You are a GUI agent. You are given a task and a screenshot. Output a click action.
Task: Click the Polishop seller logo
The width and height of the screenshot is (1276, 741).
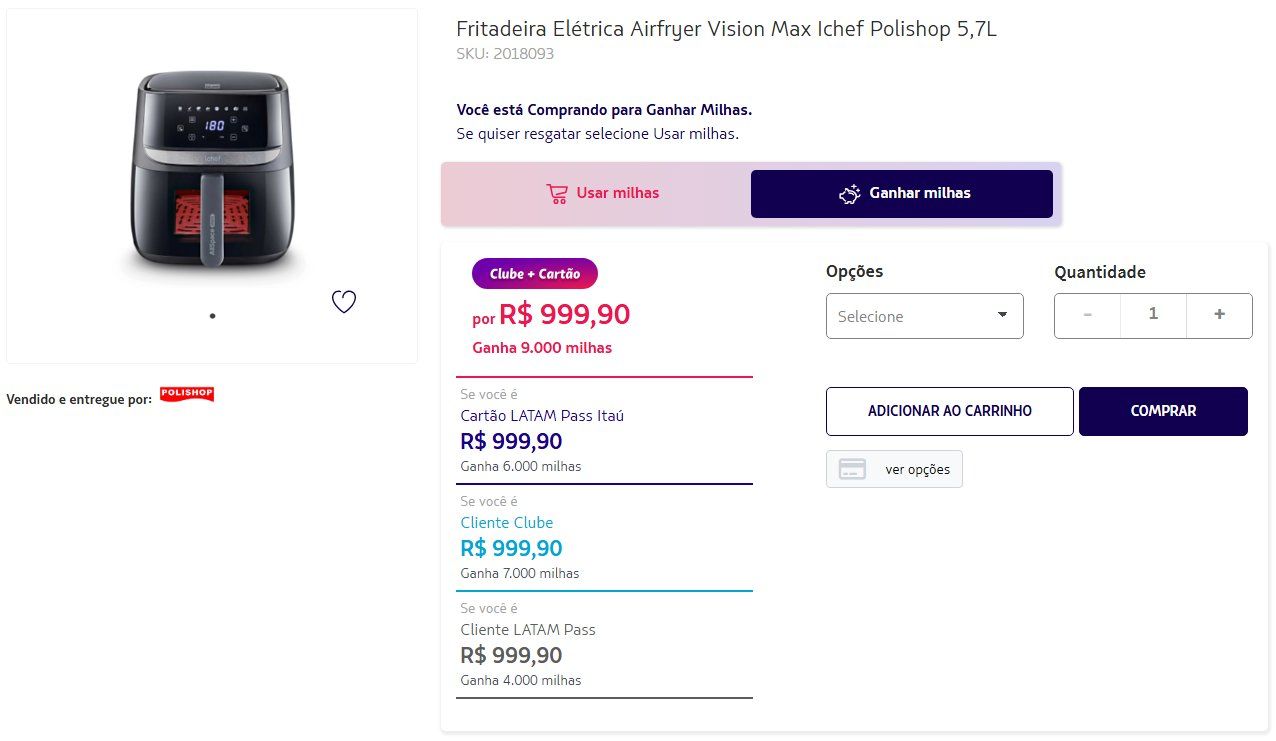point(187,395)
